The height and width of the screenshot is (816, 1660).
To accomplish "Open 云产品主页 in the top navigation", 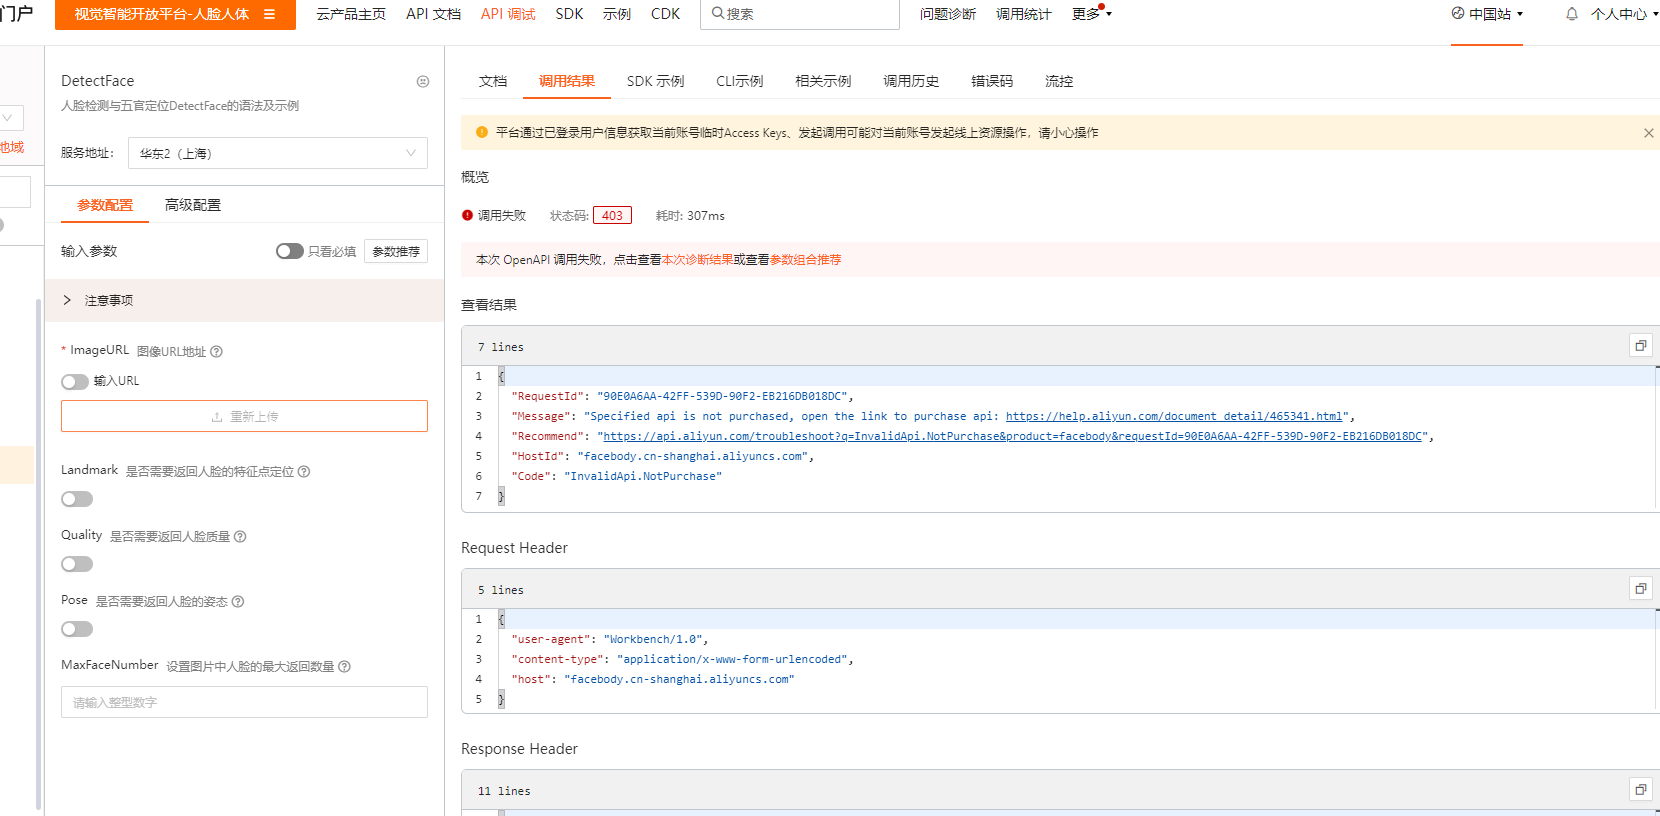I will point(351,14).
